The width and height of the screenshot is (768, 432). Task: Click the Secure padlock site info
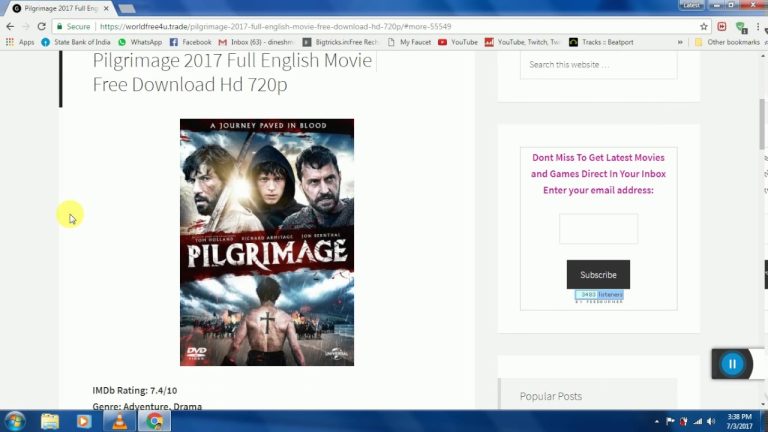click(73, 26)
